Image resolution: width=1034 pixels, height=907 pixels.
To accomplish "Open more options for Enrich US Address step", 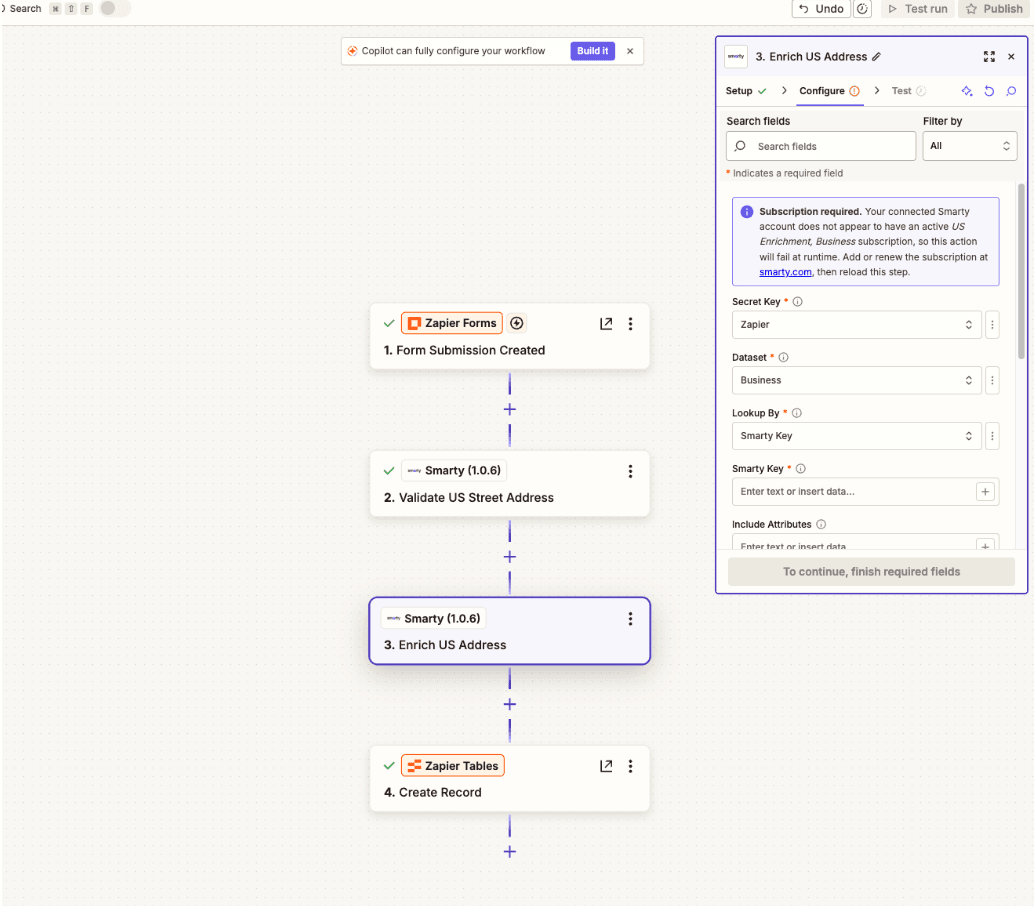I will [630, 619].
